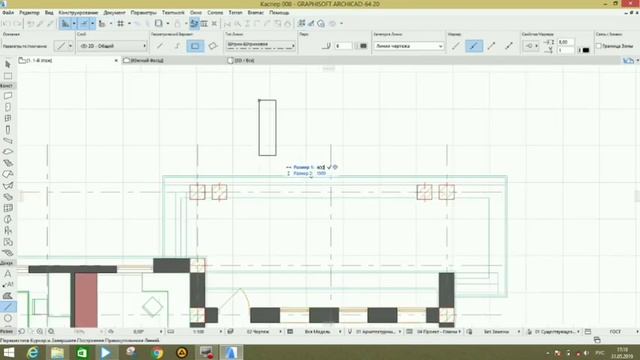The image size is (640, 360).
Task: Open the Окно menu
Action: [196, 13]
